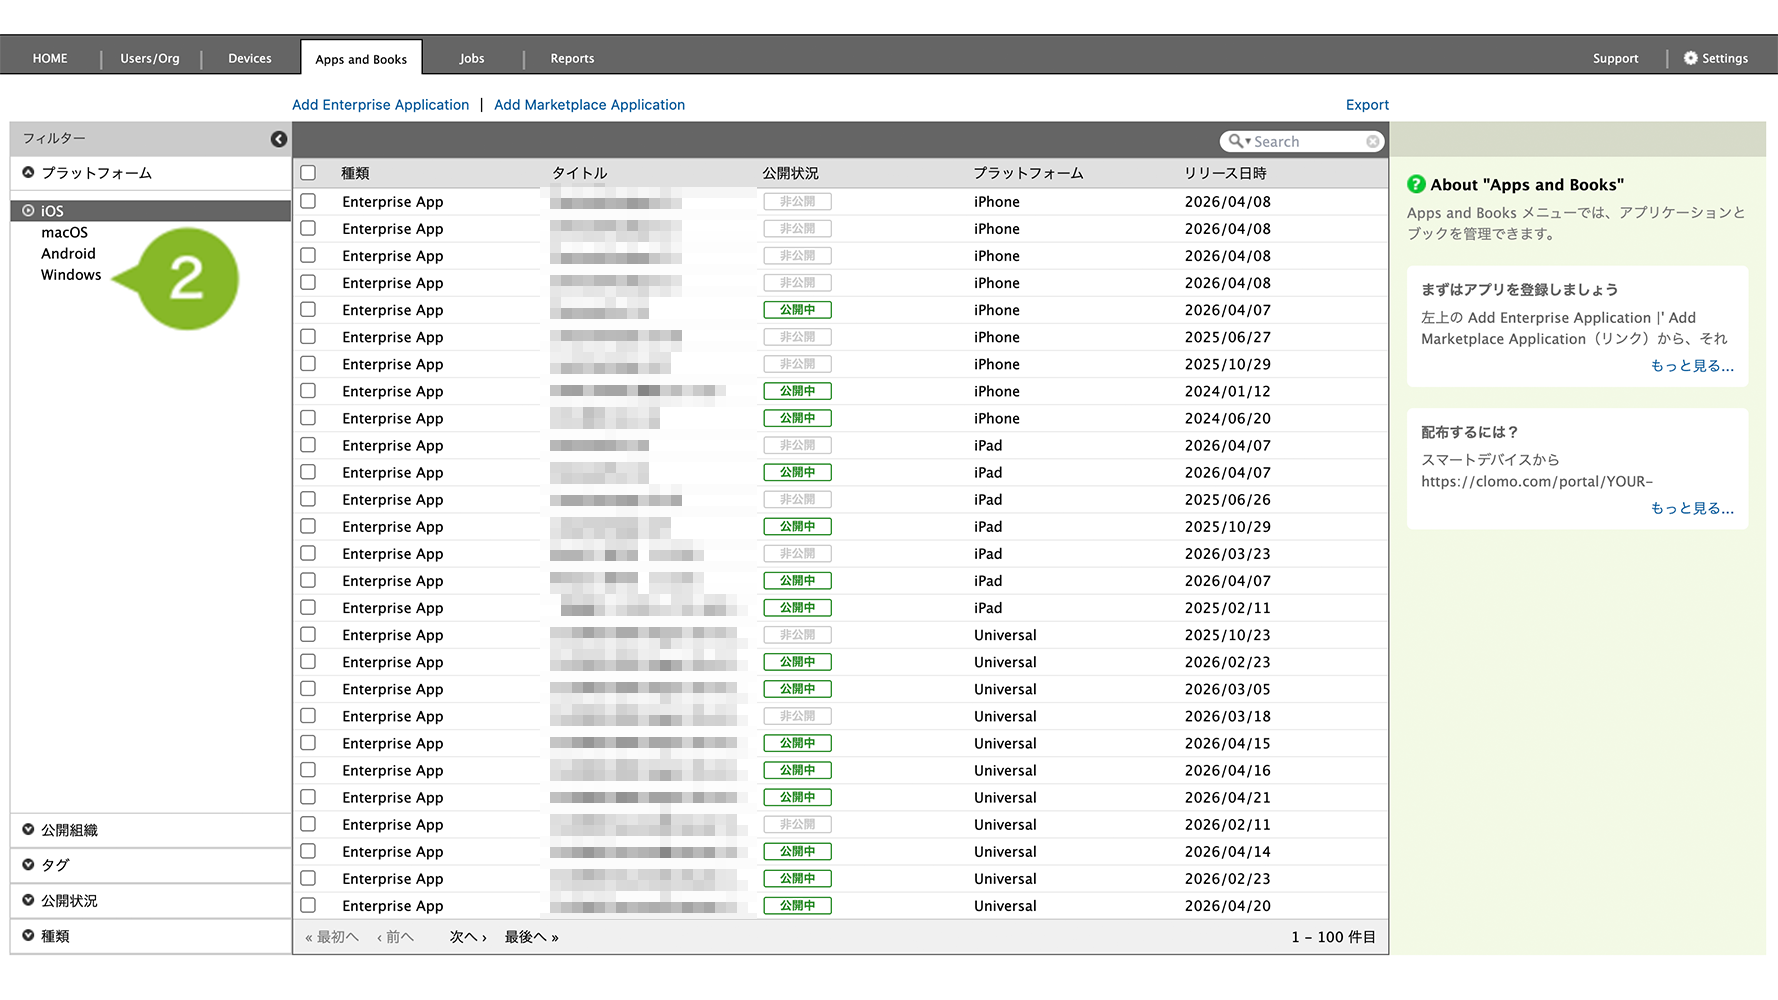1778x1000 pixels.
Task: Click the Export link
Action: [1367, 105]
